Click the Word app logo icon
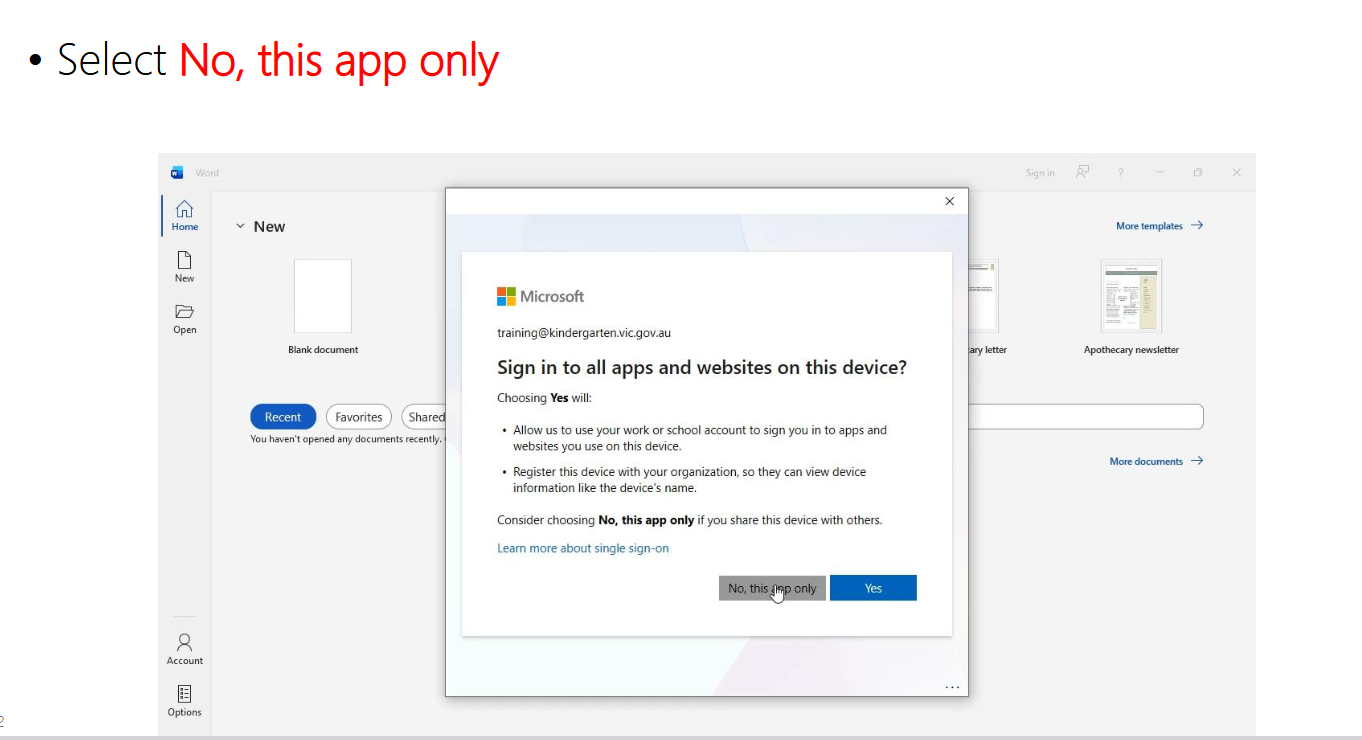Image resolution: width=1362 pixels, height=740 pixels. [x=177, y=172]
